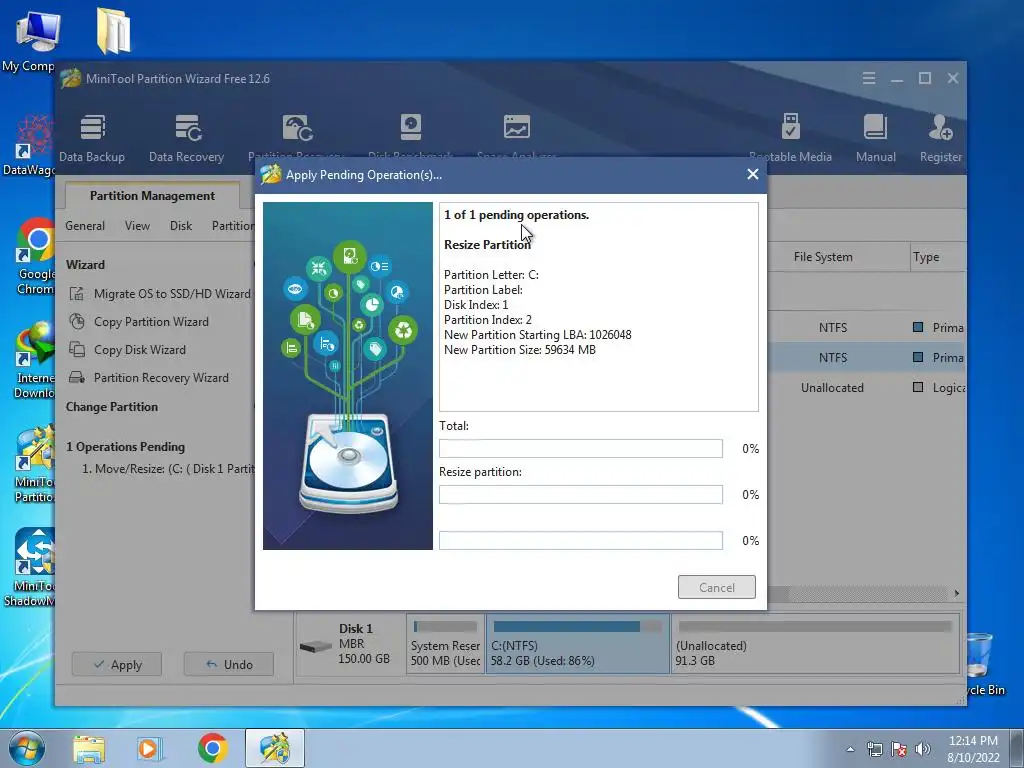Open Bootable Media builder
This screenshot has height=768, width=1024.
click(790, 138)
